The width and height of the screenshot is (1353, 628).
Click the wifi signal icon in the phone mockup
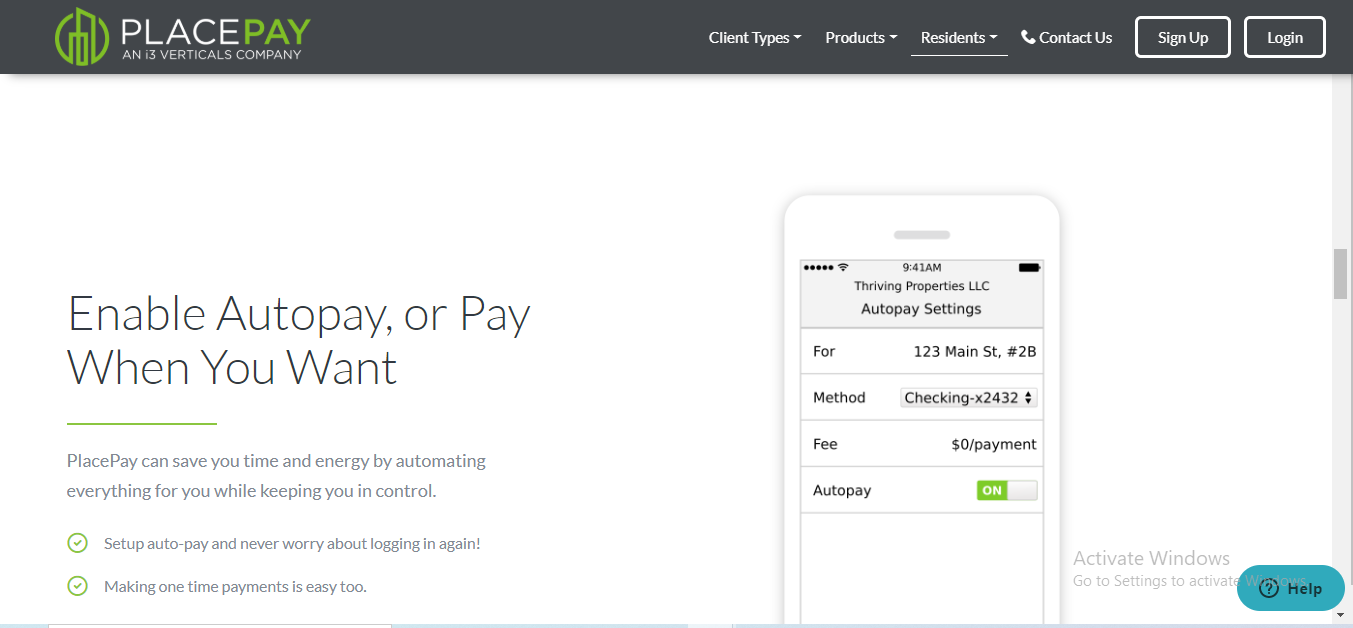coord(843,267)
